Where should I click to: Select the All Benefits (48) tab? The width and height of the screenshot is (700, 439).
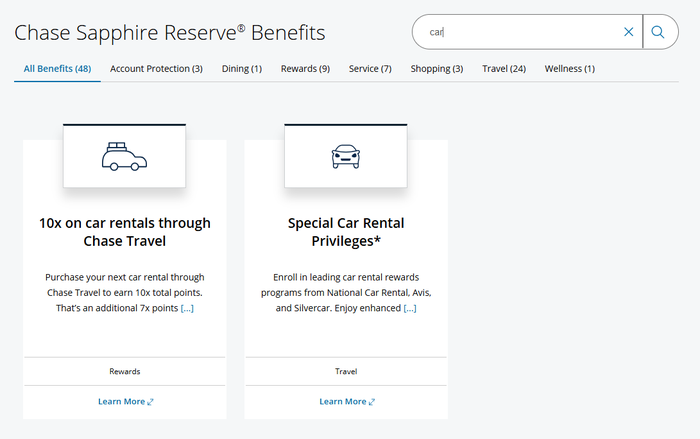click(57, 69)
